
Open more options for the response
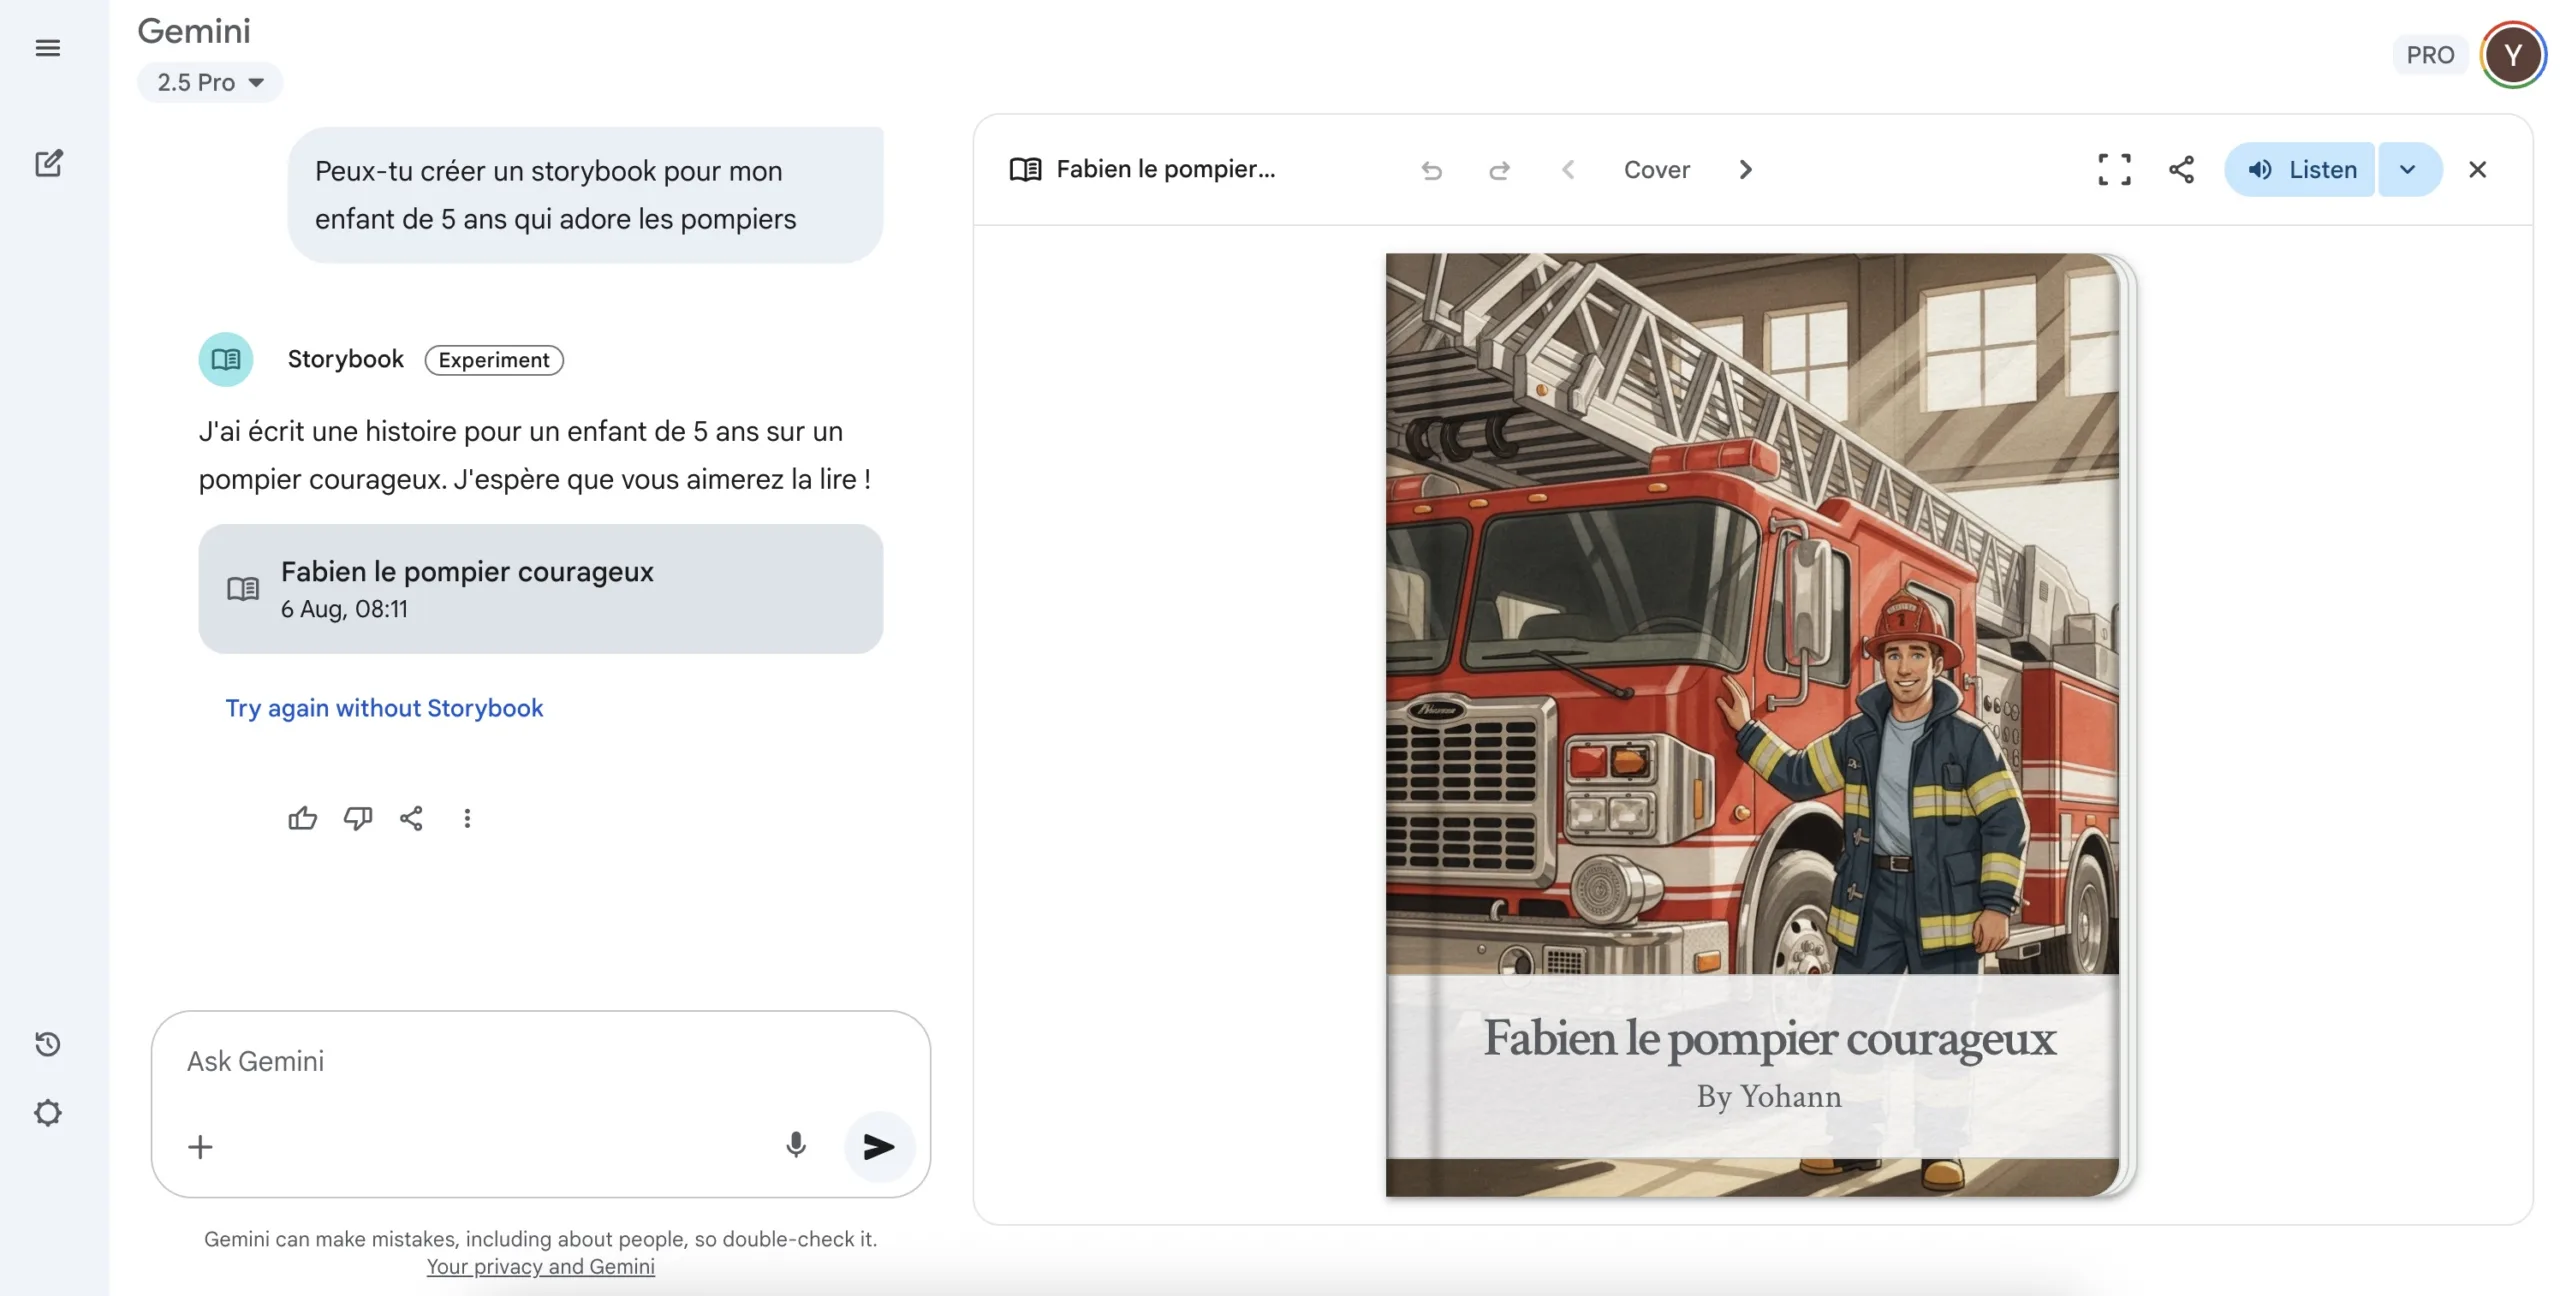click(x=466, y=818)
